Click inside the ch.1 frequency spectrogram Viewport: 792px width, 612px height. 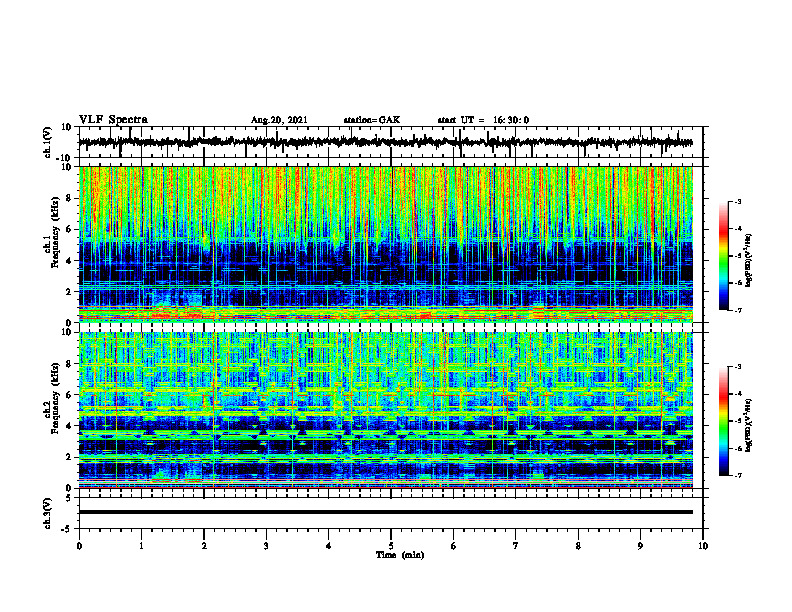[x=386, y=244]
